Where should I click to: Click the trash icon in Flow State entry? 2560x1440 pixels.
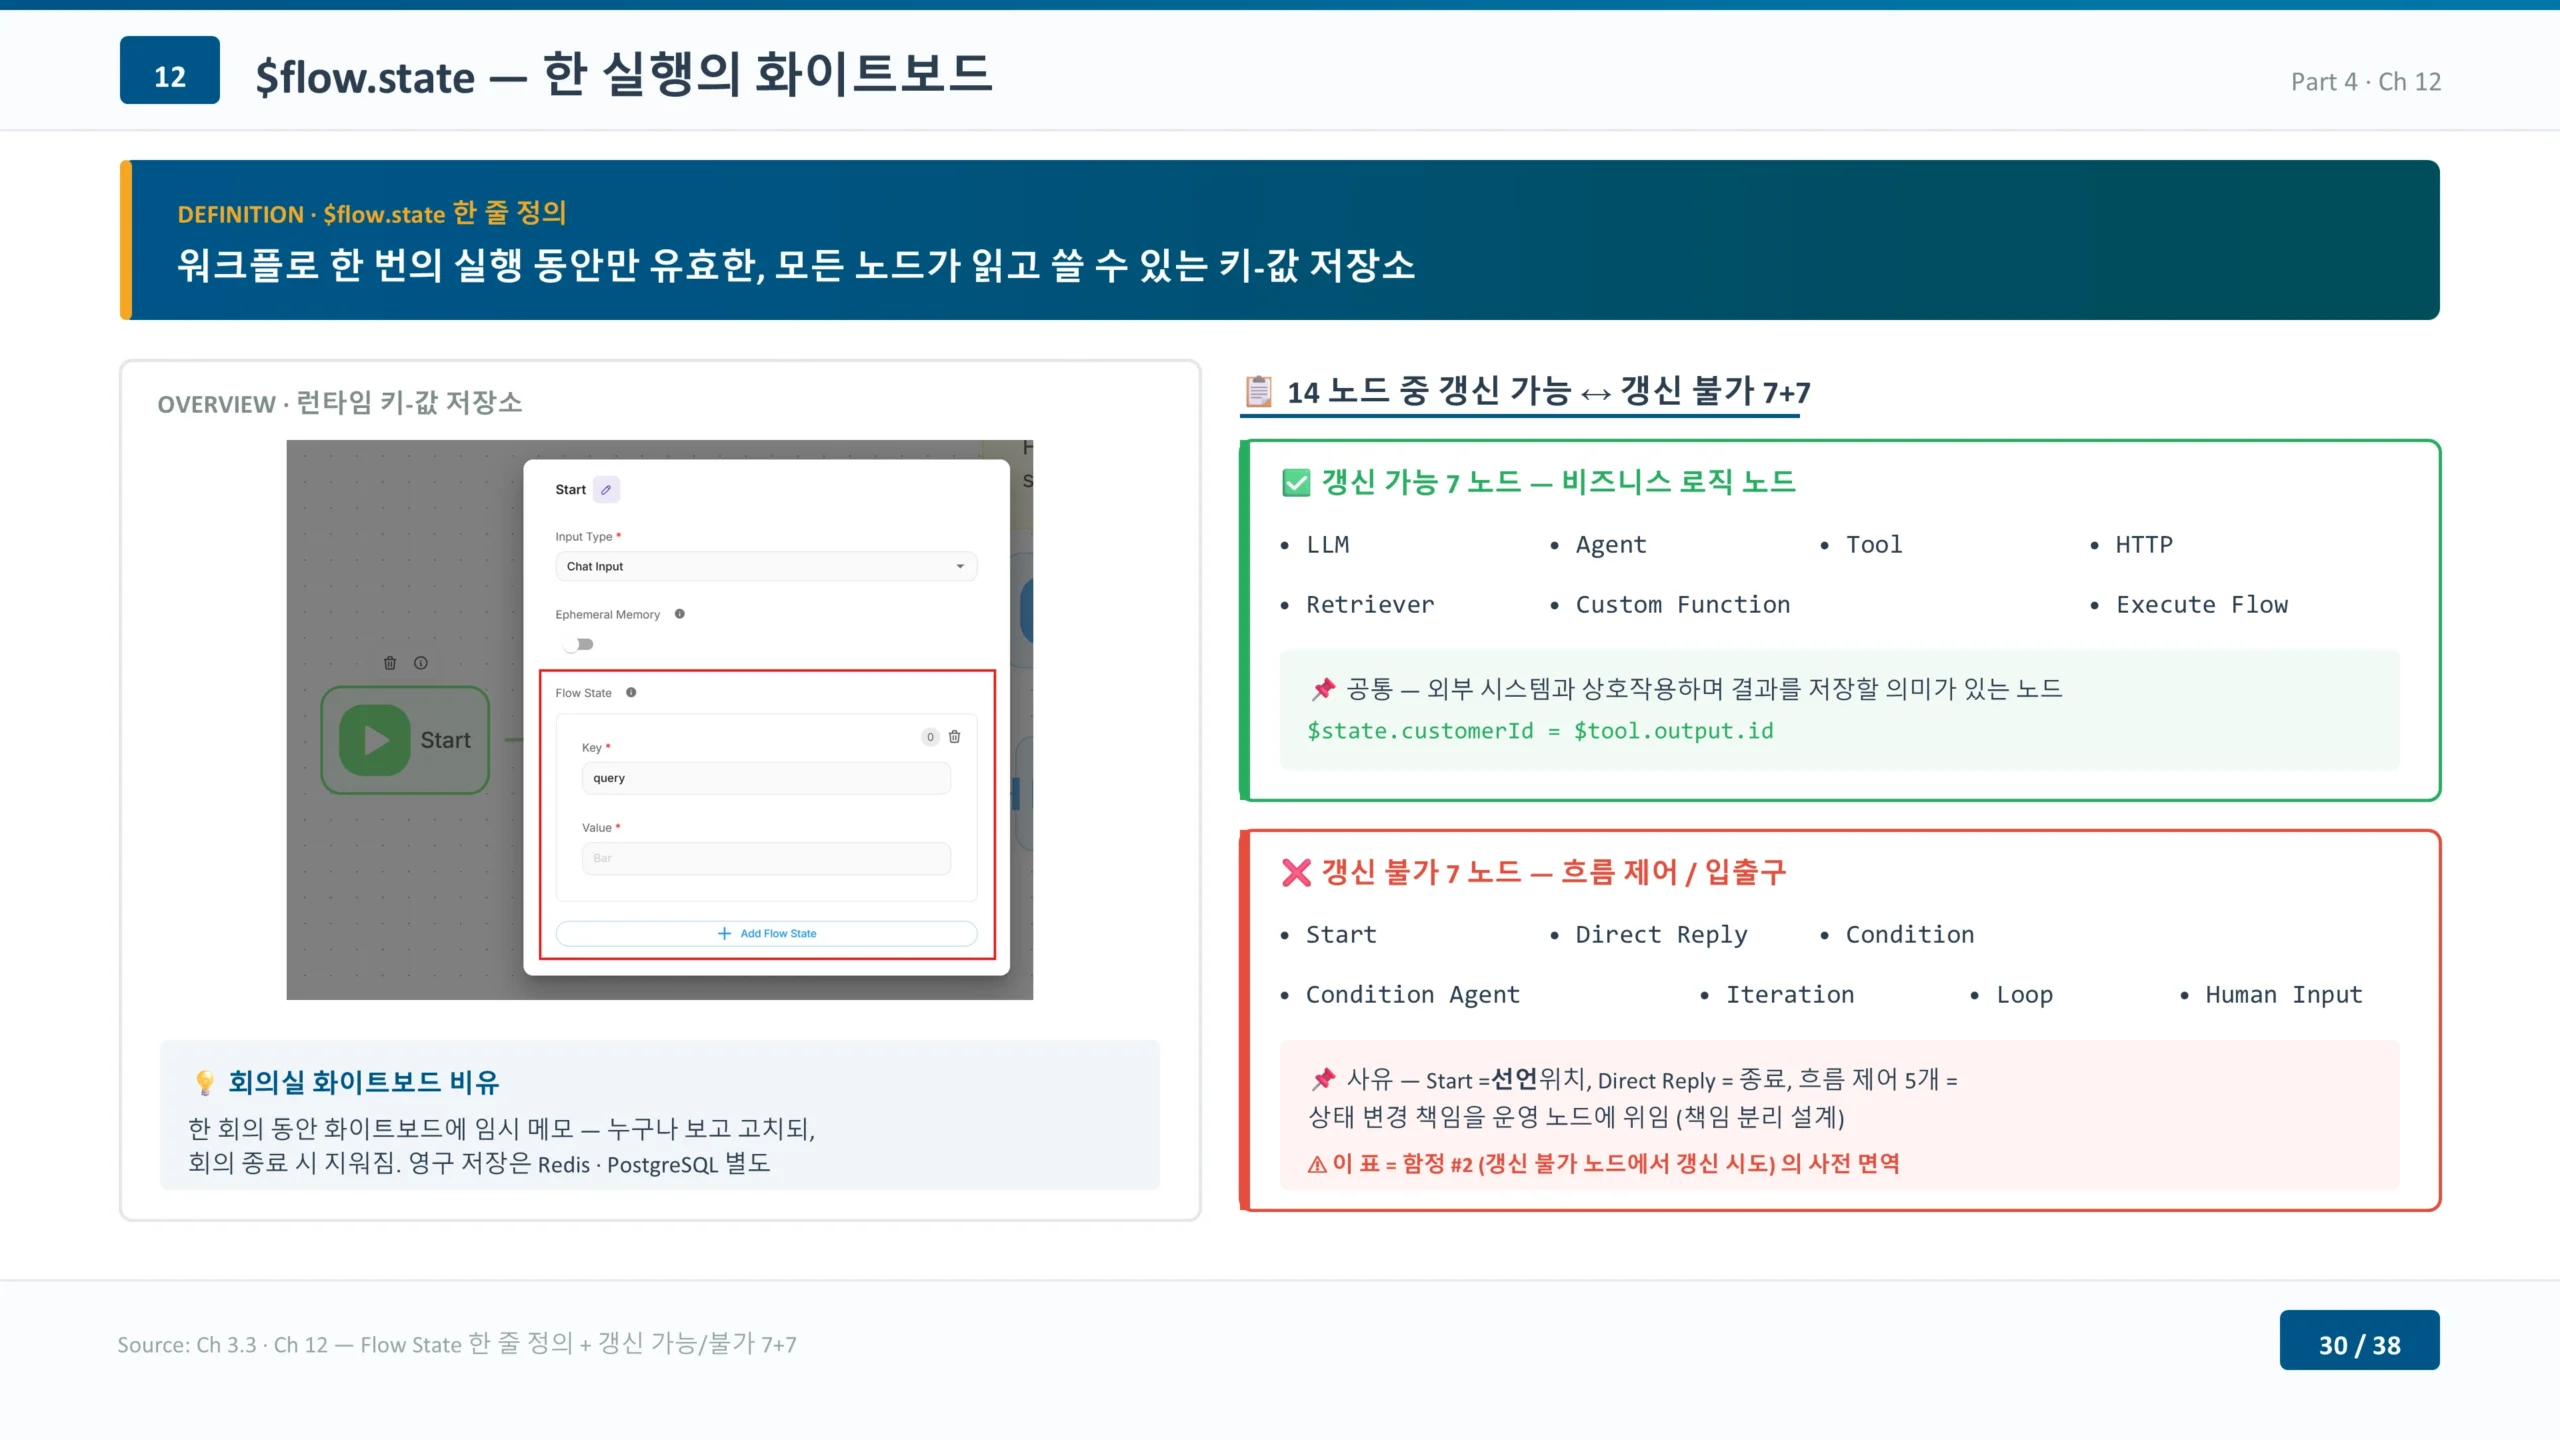coord(954,737)
